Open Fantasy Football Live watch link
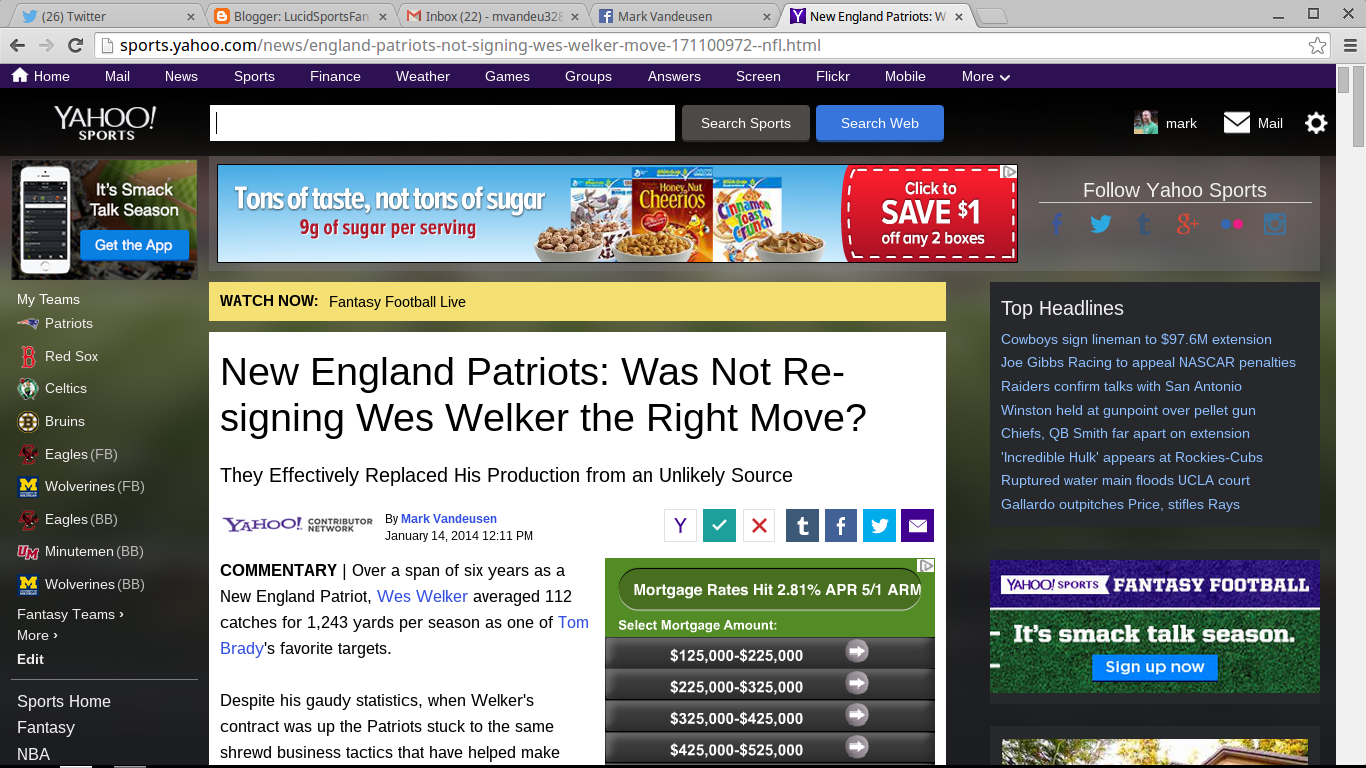The width and height of the screenshot is (1366, 768). 397,302
